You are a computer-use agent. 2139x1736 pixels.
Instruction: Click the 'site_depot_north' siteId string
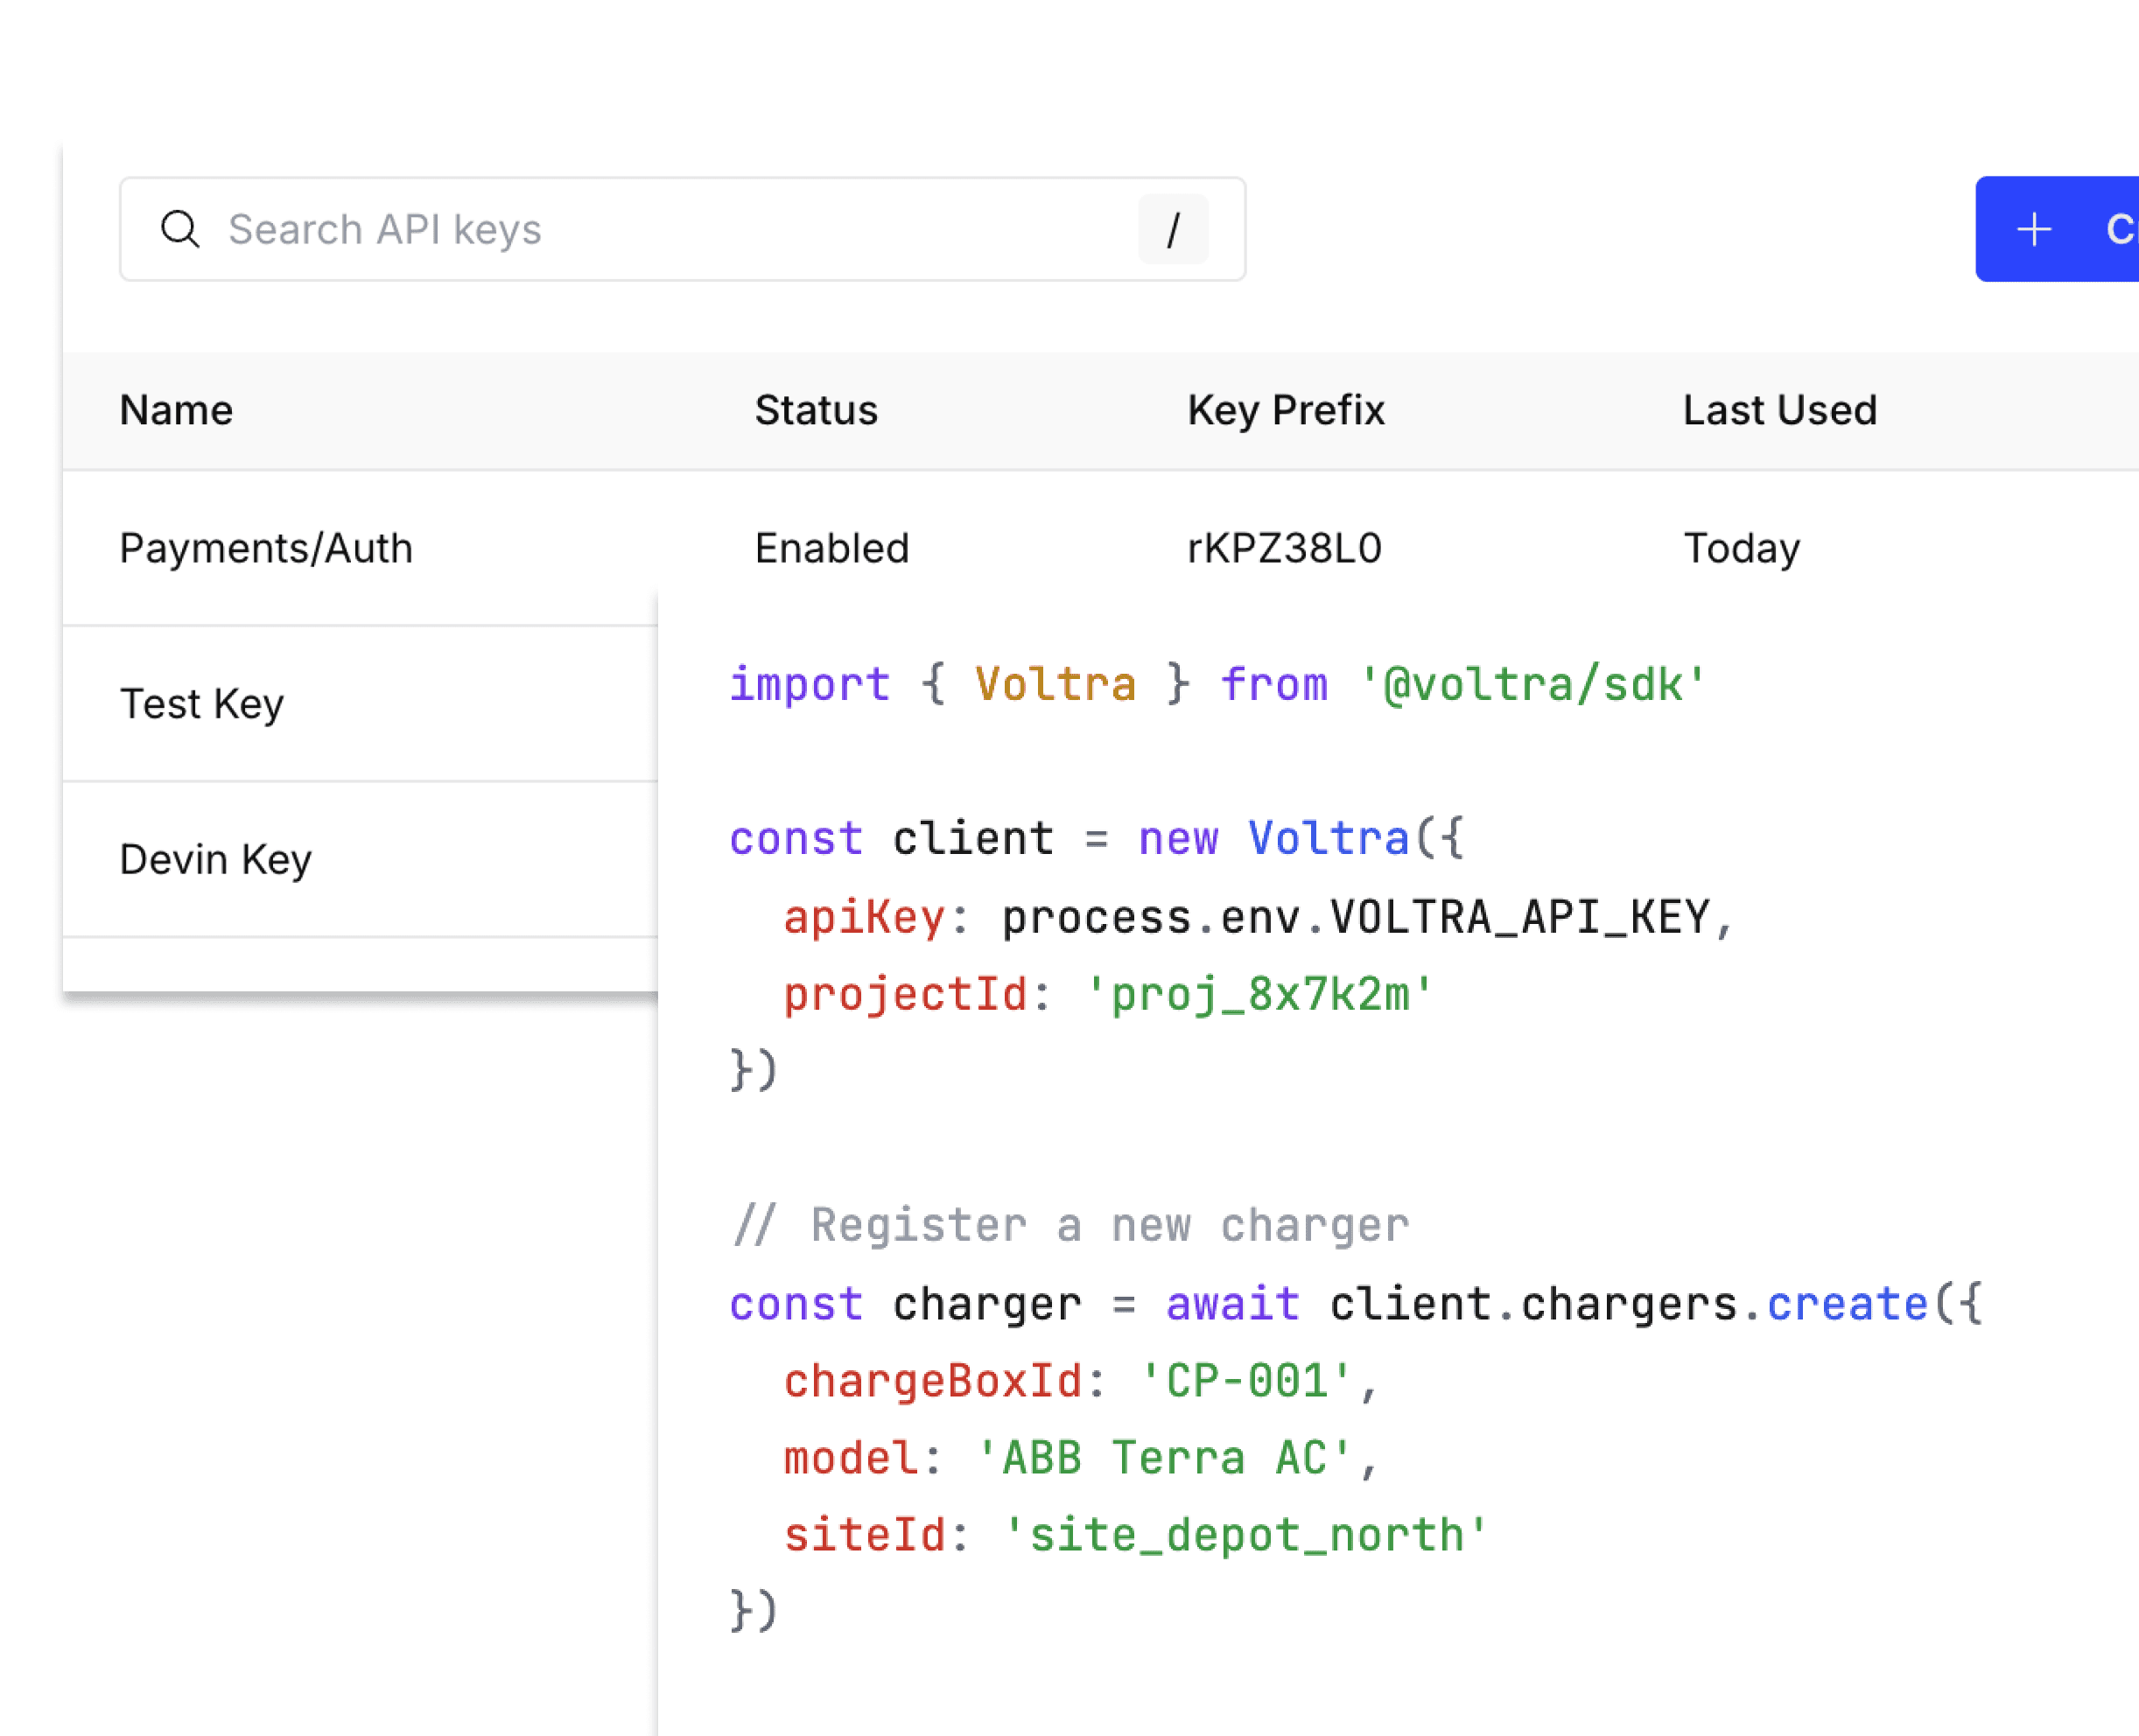pos(1246,1535)
